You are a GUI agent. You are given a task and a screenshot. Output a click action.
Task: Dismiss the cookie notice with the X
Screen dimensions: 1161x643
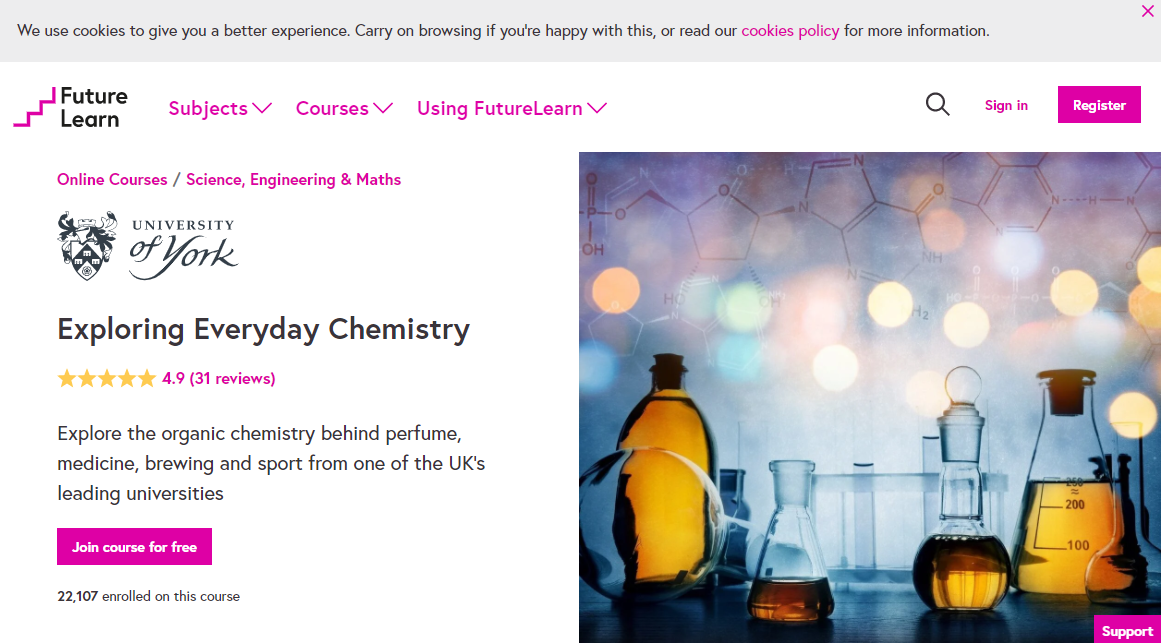click(1147, 11)
